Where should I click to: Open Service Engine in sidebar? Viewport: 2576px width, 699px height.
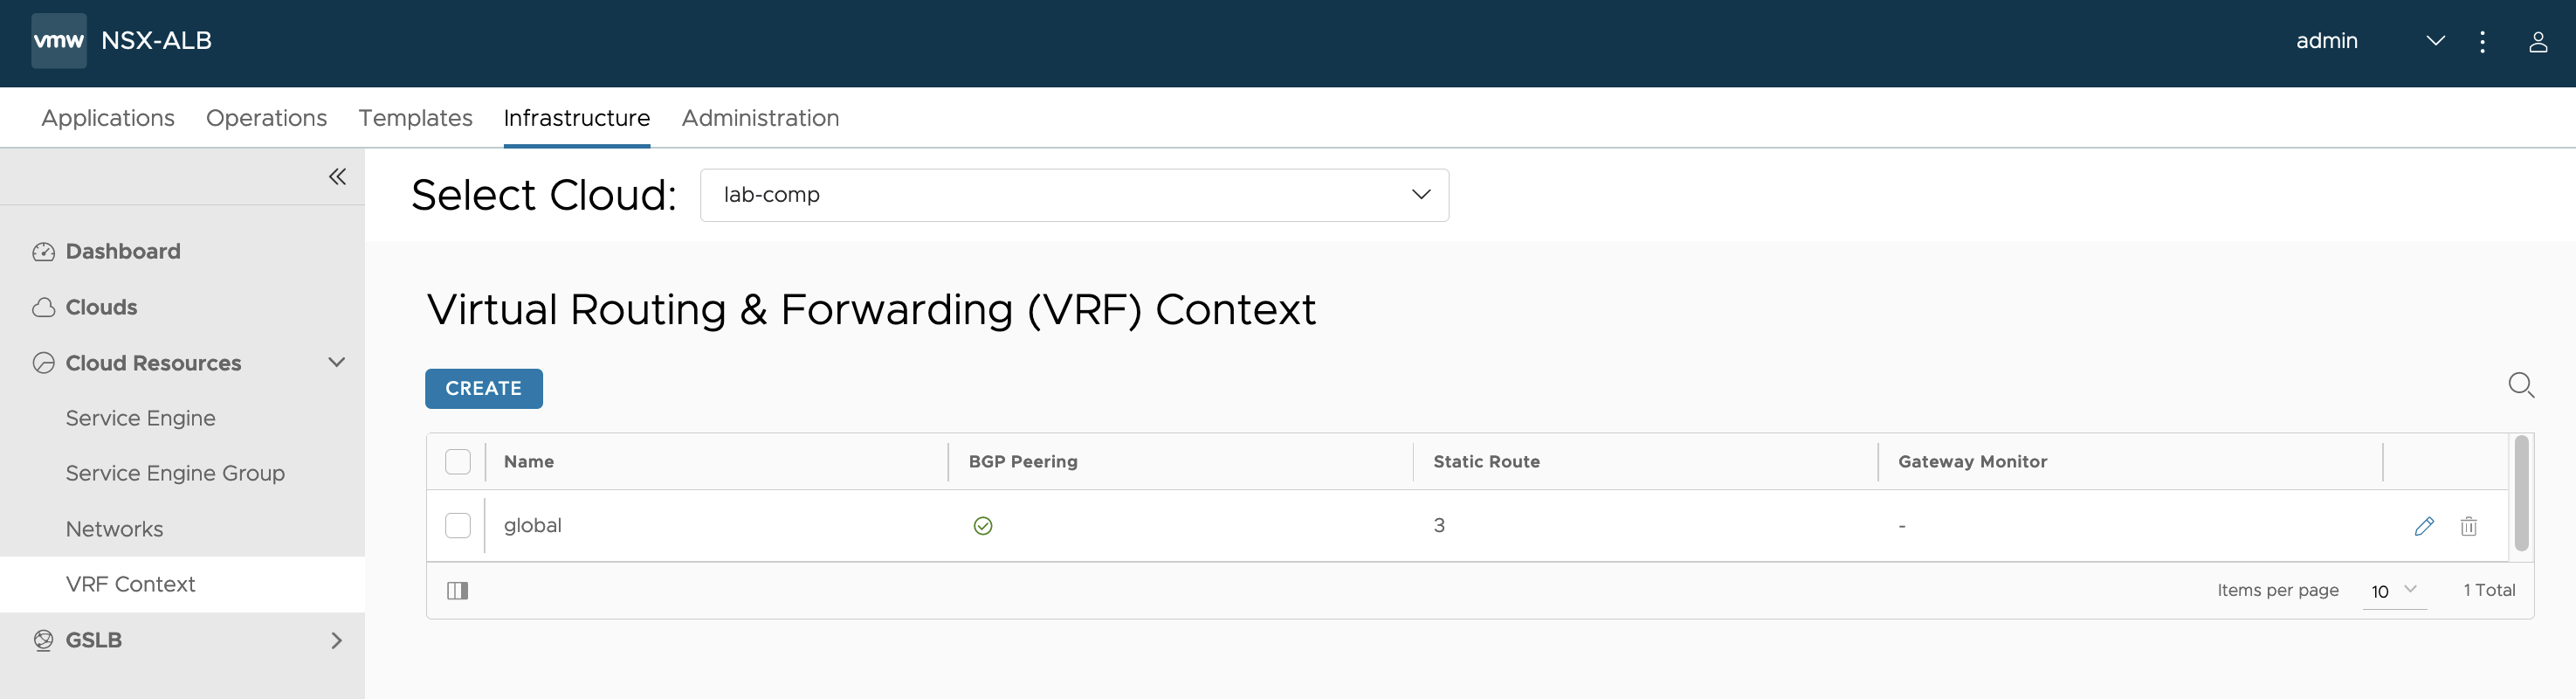click(x=140, y=418)
